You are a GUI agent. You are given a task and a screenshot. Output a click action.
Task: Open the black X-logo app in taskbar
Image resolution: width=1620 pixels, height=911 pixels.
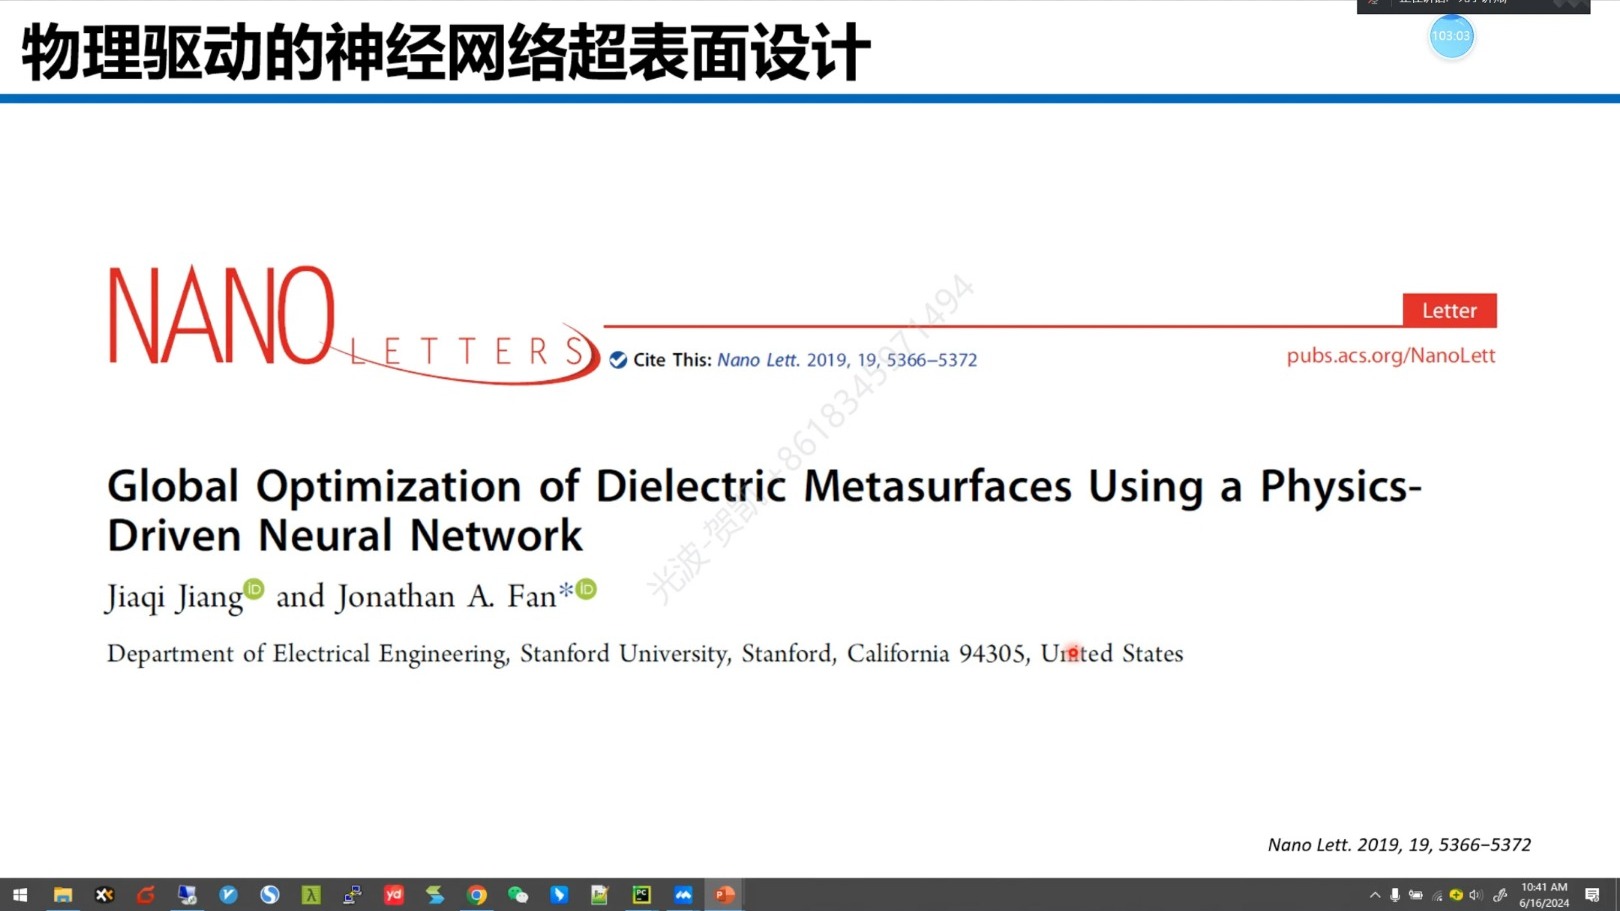[x=104, y=895]
